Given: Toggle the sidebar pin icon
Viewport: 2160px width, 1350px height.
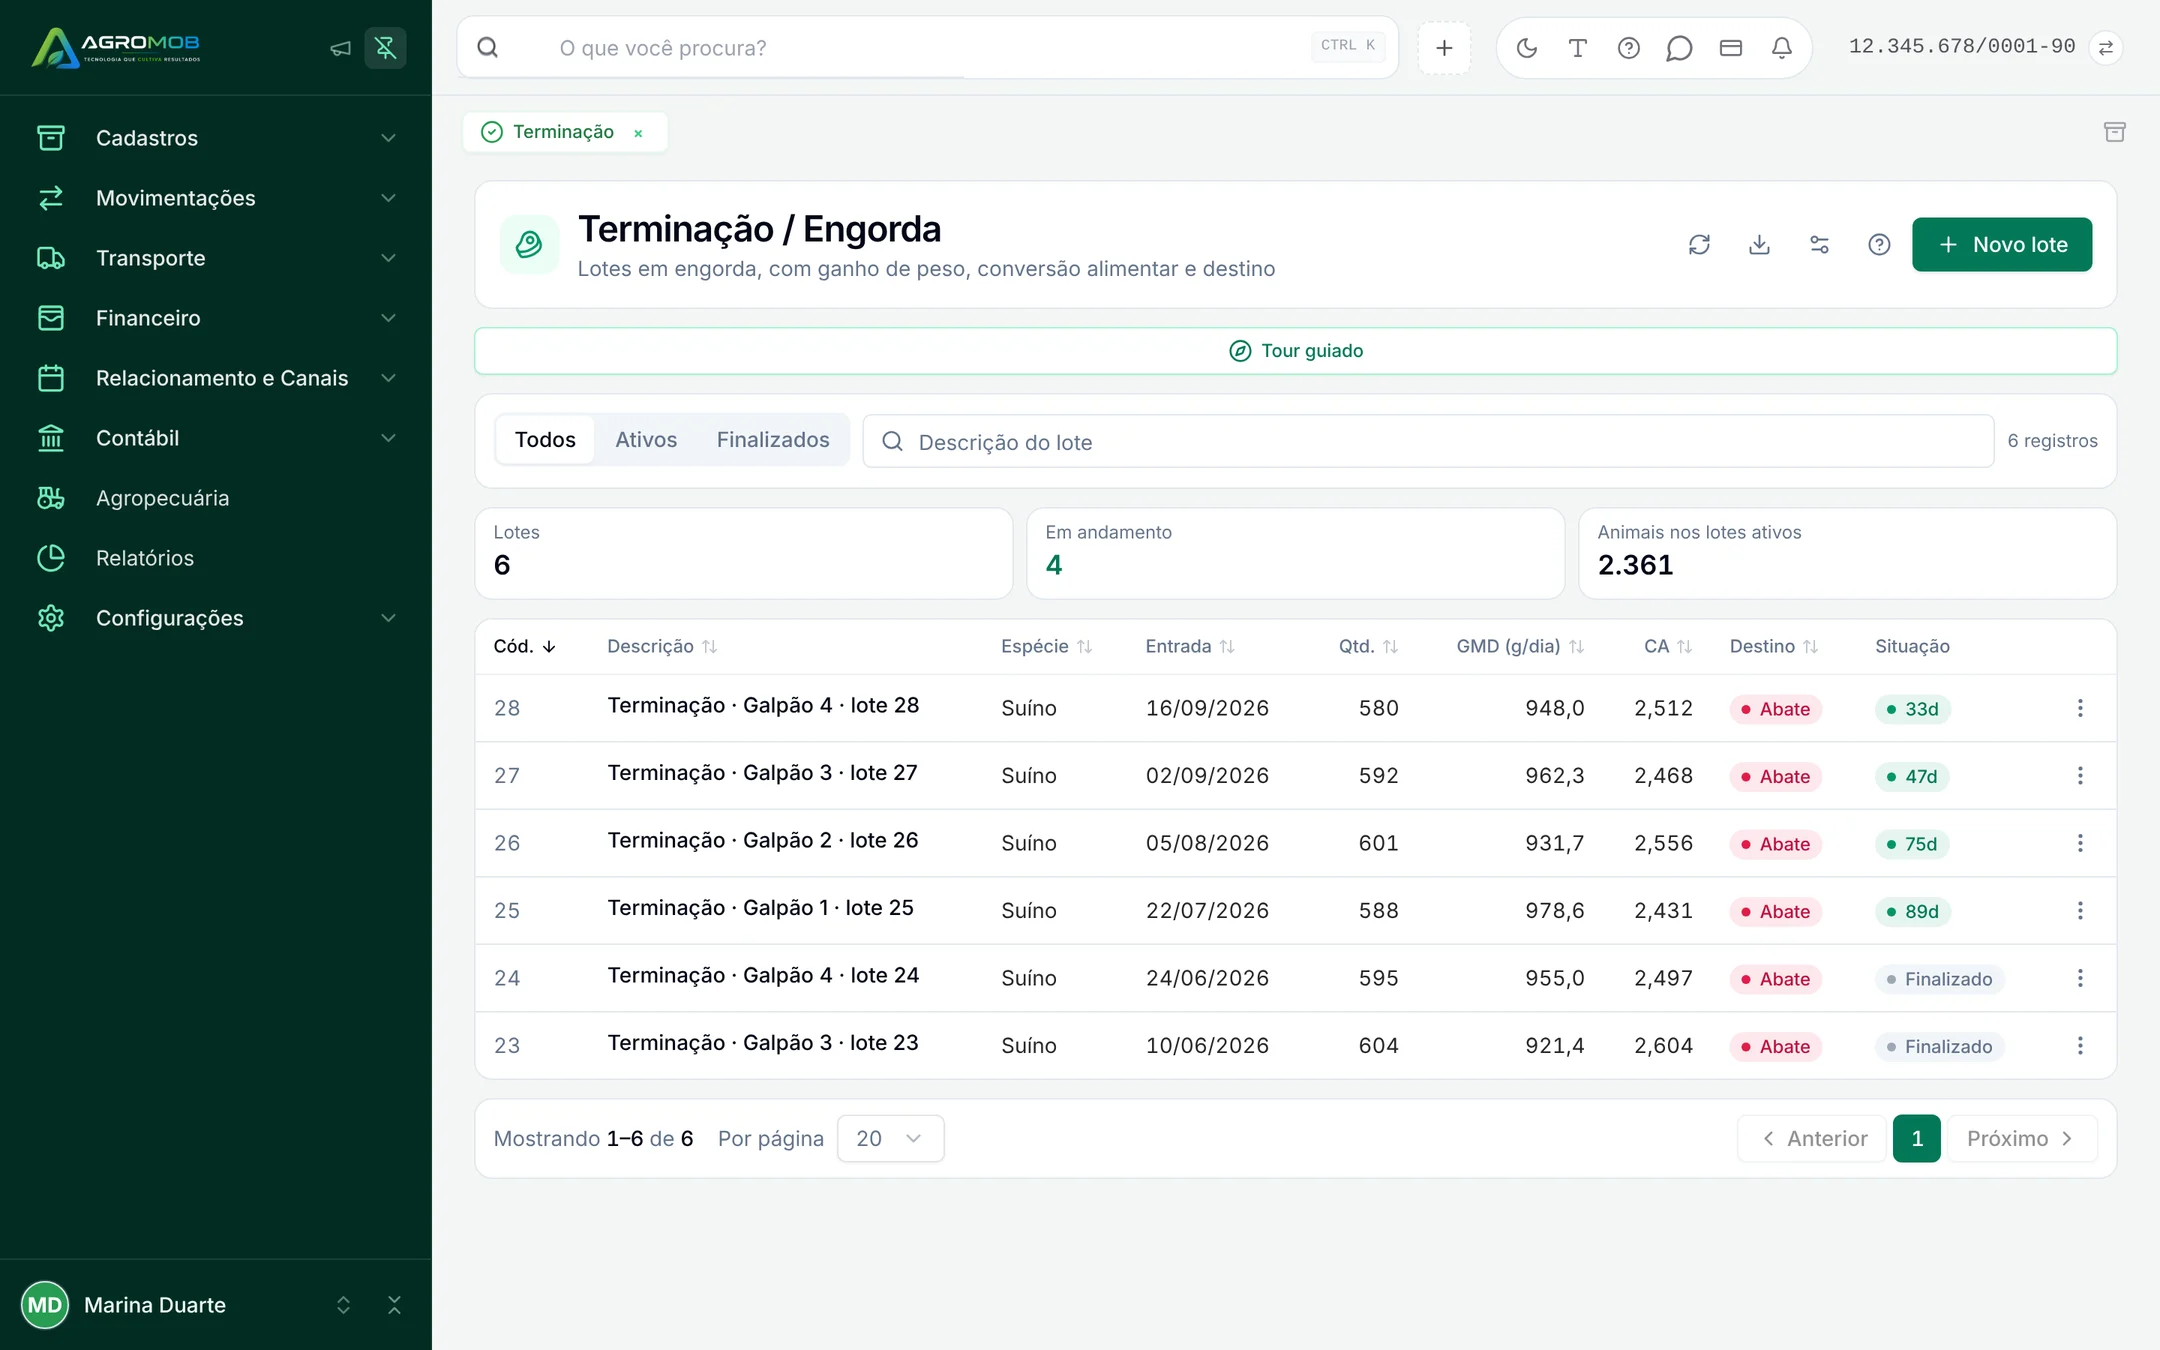Looking at the screenshot, I should 385,48.
